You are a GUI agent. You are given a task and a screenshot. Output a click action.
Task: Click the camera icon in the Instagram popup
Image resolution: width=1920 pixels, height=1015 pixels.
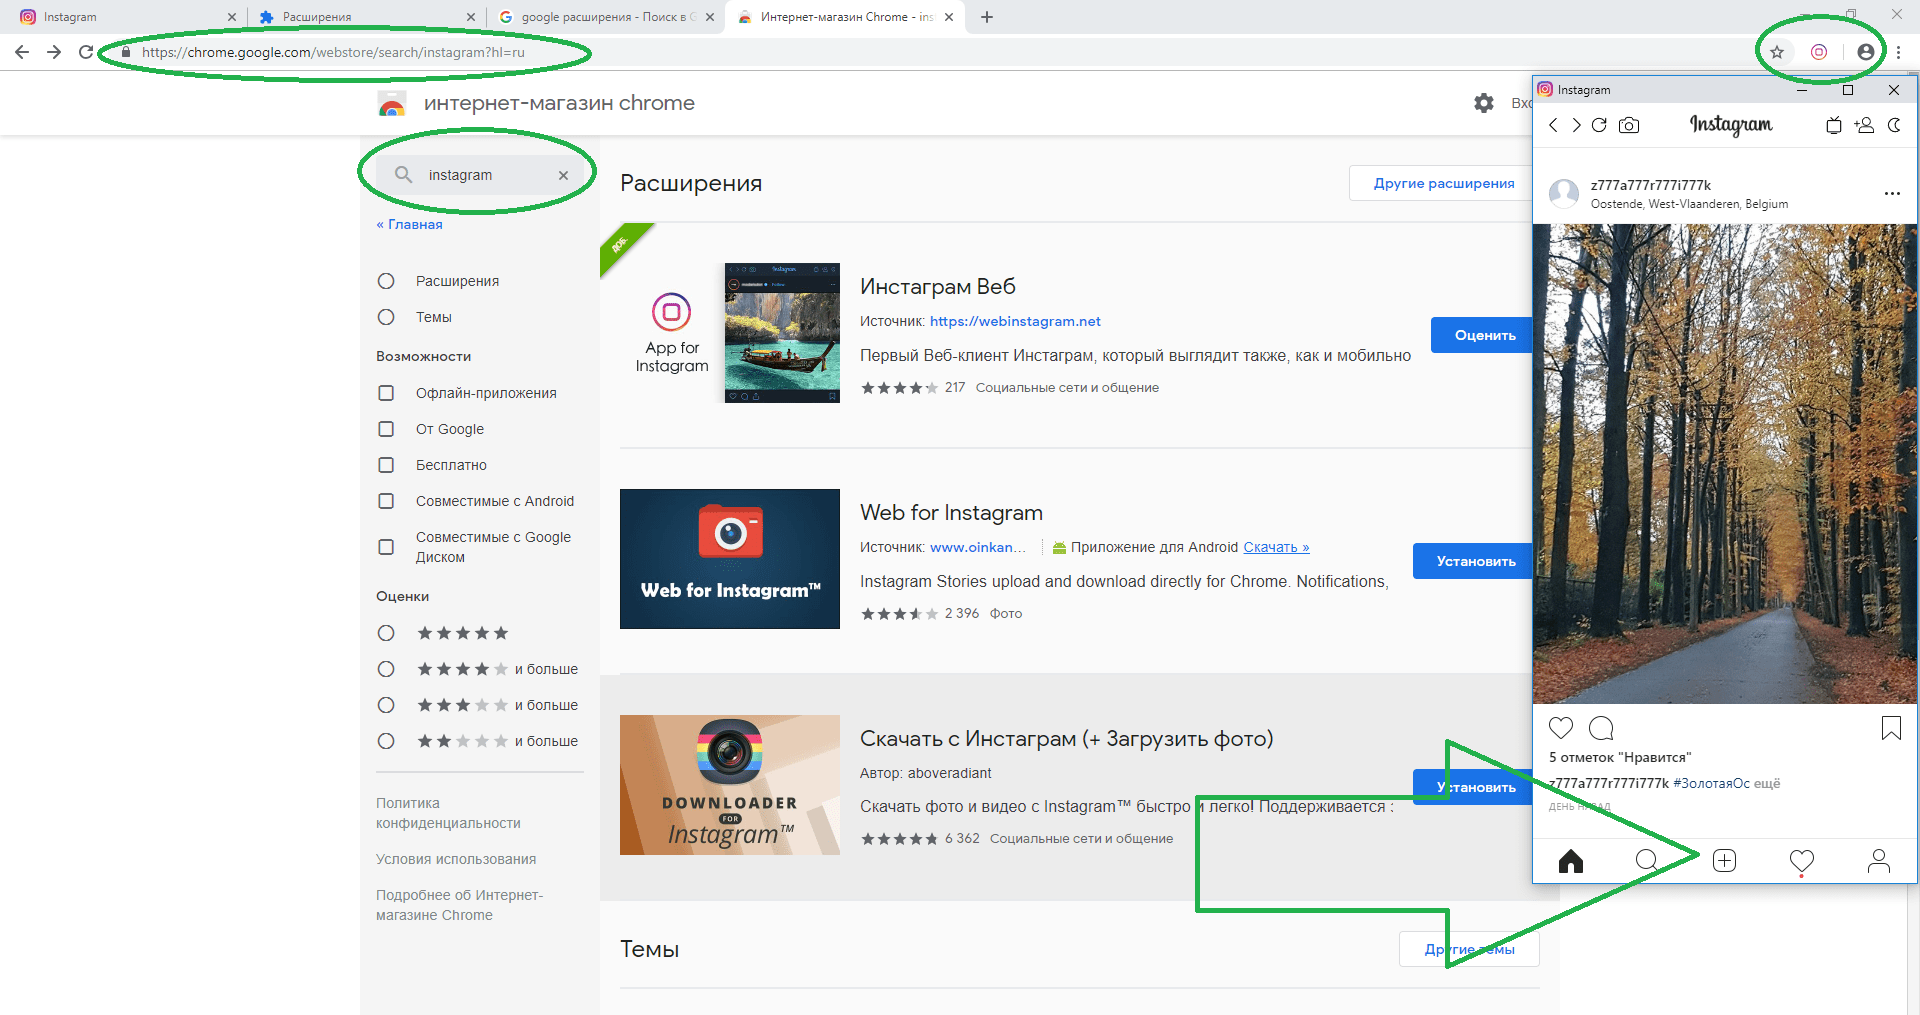pos(1629,125)
